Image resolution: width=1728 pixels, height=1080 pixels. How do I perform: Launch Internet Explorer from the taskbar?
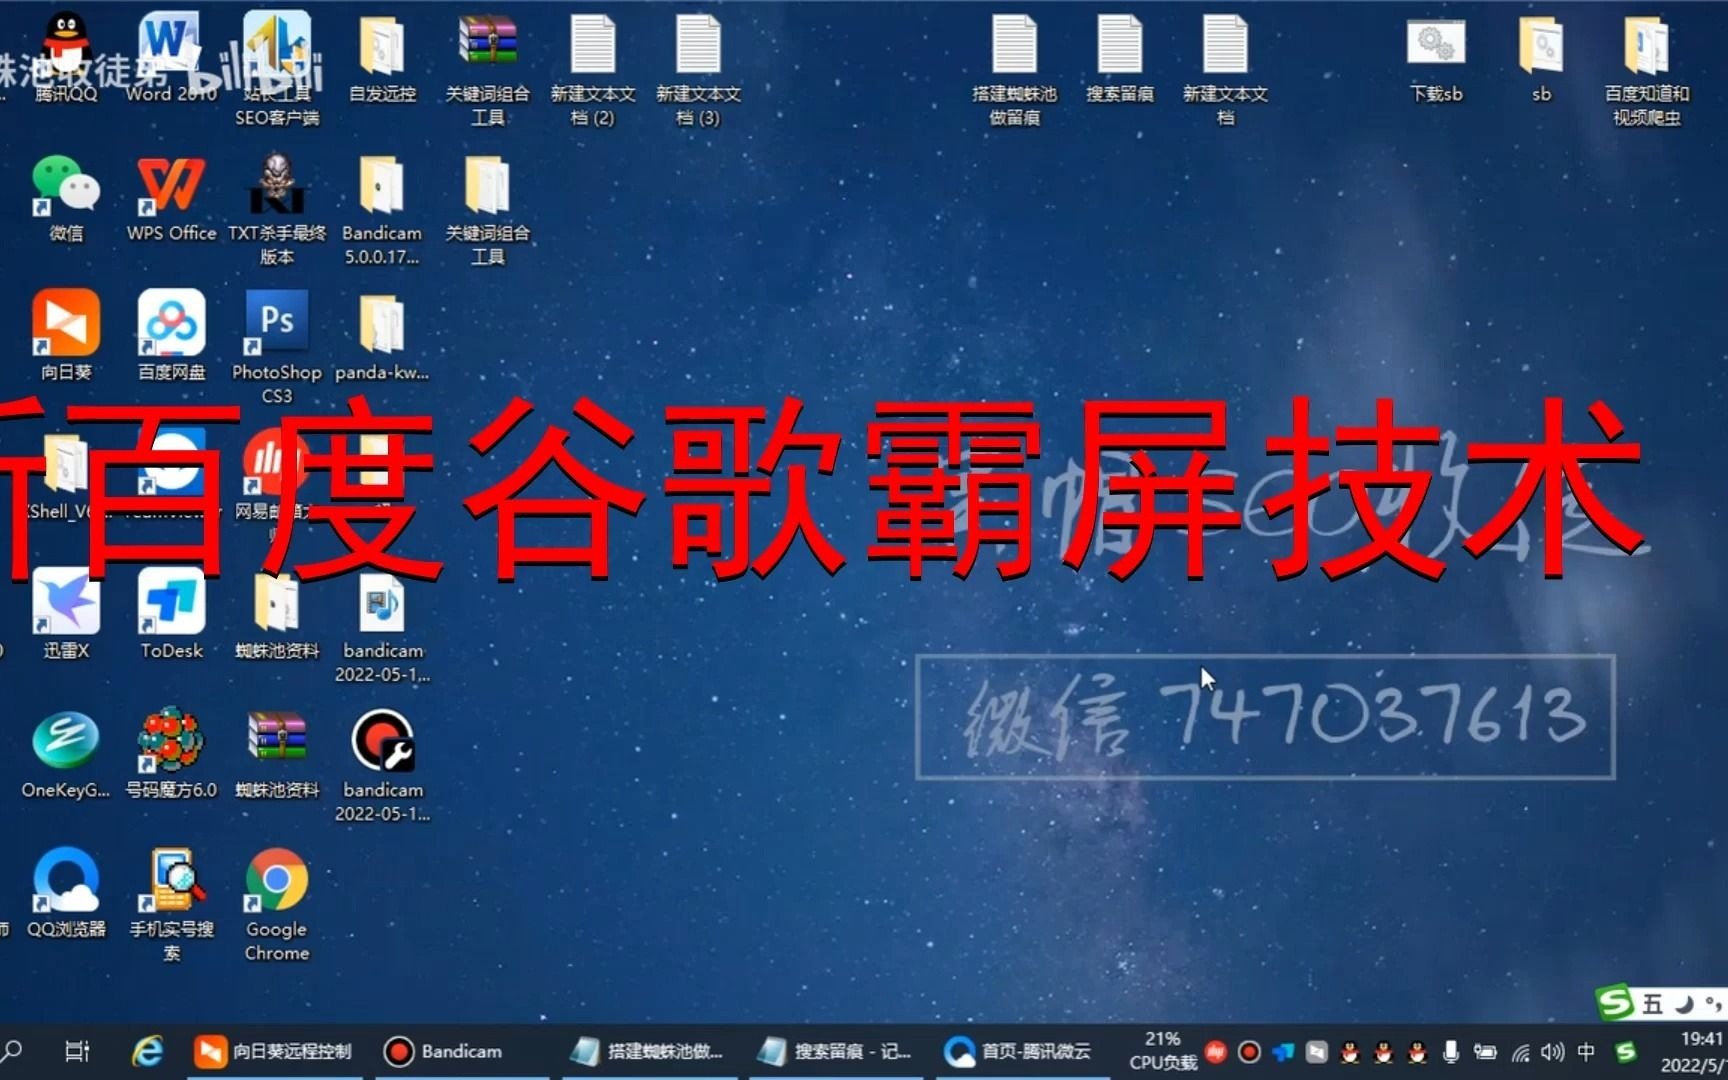148,1051
